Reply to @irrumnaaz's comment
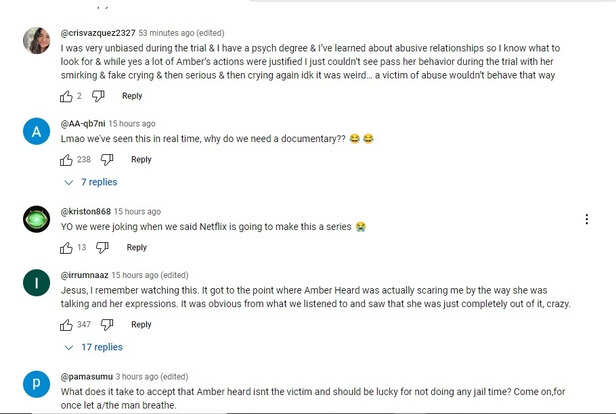This screenshot has width=616, height=414. 141,325
